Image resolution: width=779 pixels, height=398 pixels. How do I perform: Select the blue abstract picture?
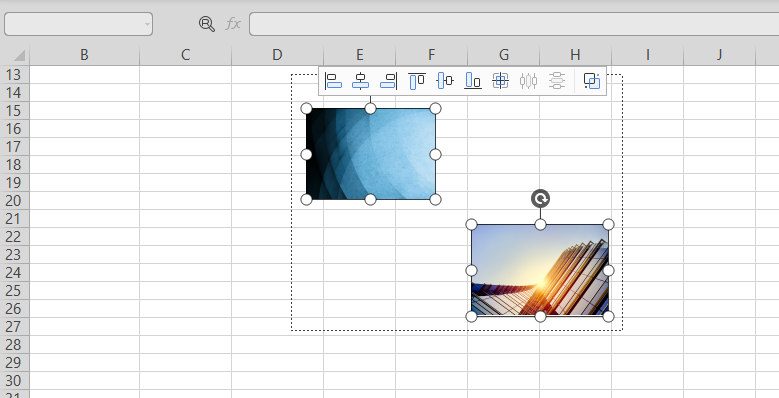tap(371, 154)
